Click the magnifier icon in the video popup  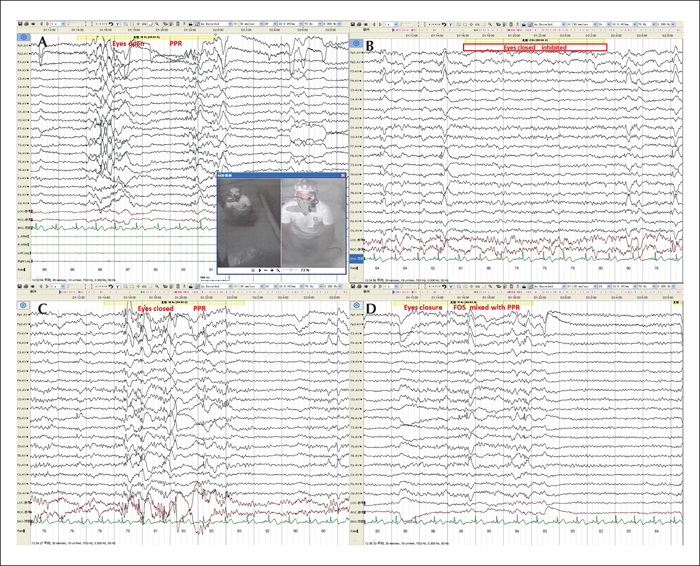(x=278, y=271)
